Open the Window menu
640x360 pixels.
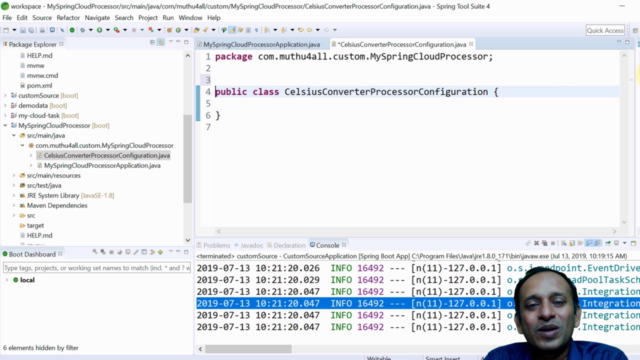(190, 18)
